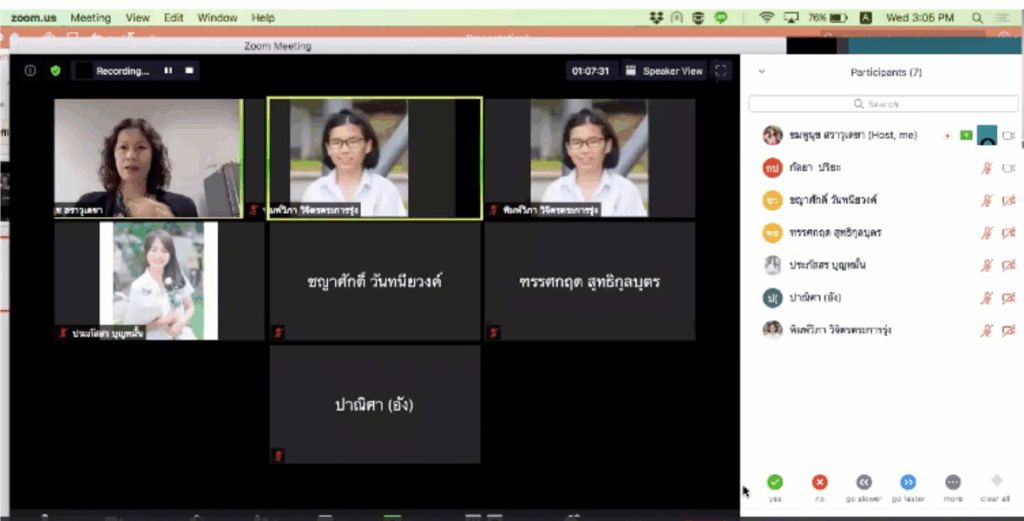Stop the recording

pos(189,71)
